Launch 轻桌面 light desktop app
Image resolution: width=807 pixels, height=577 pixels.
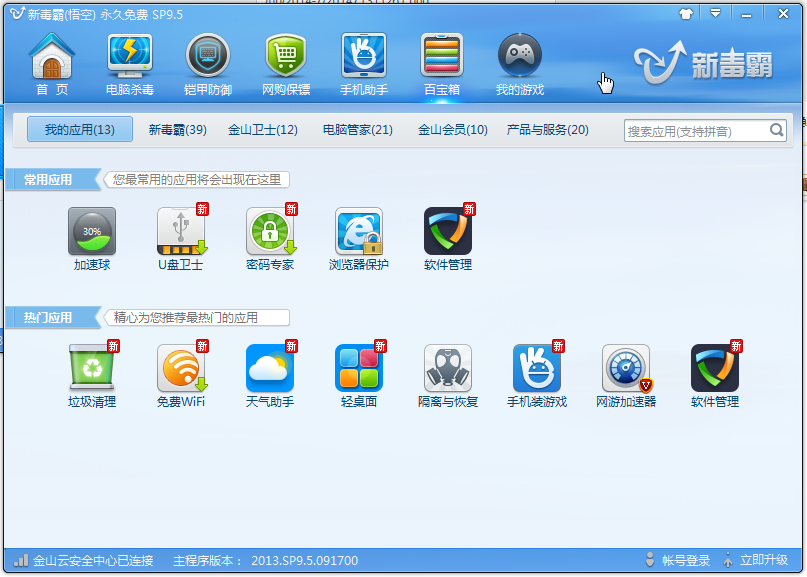[359, 376]
